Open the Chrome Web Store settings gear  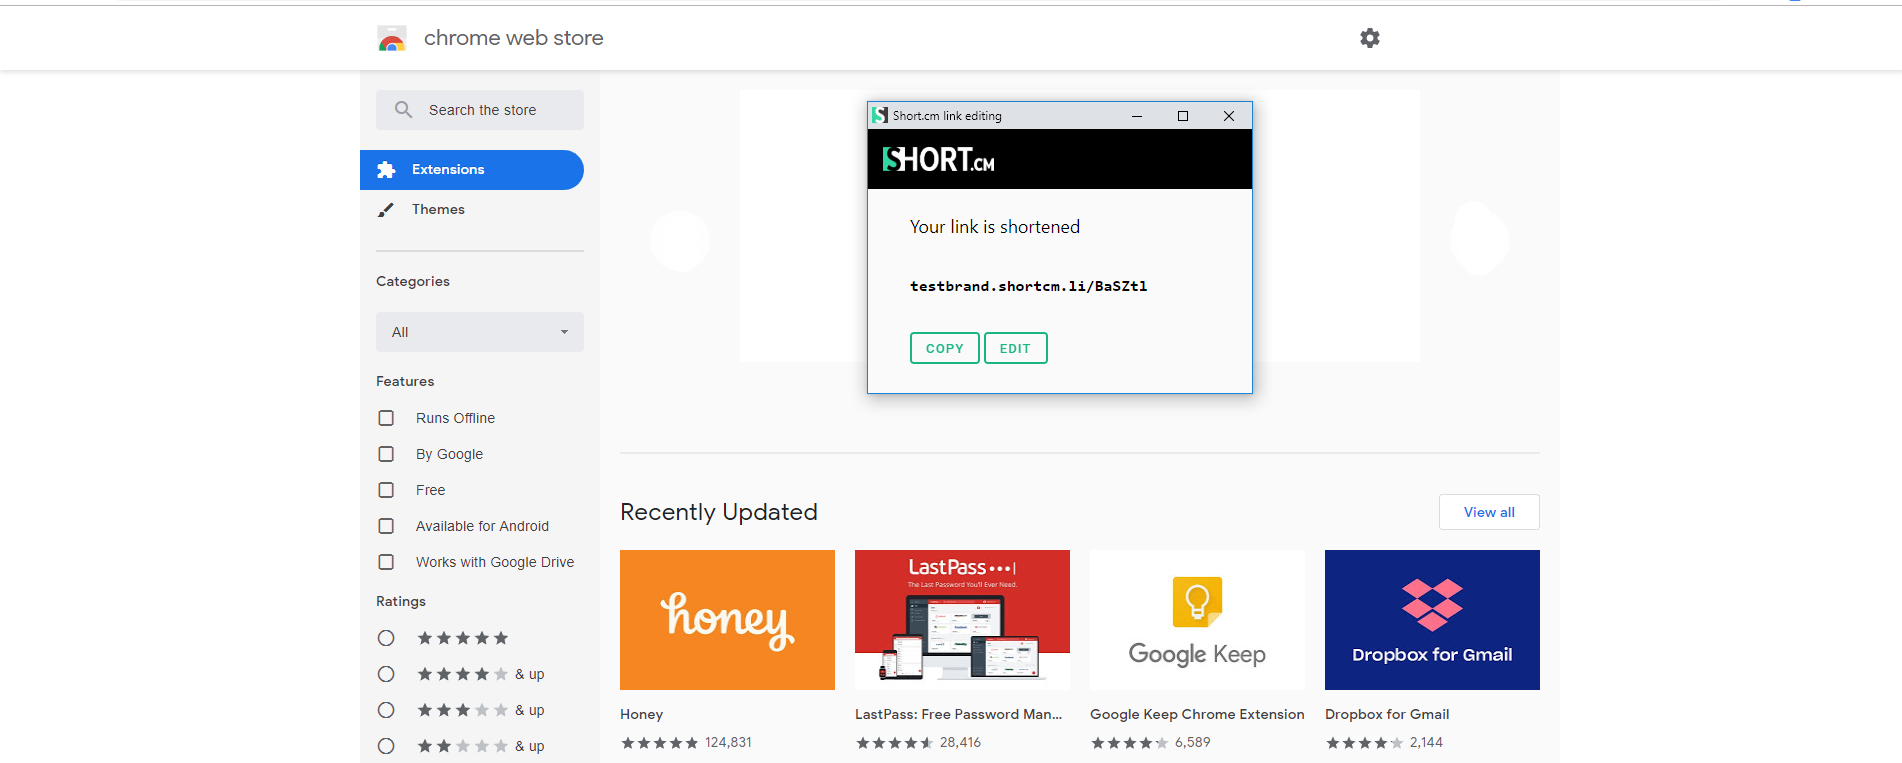[1370, 38]
